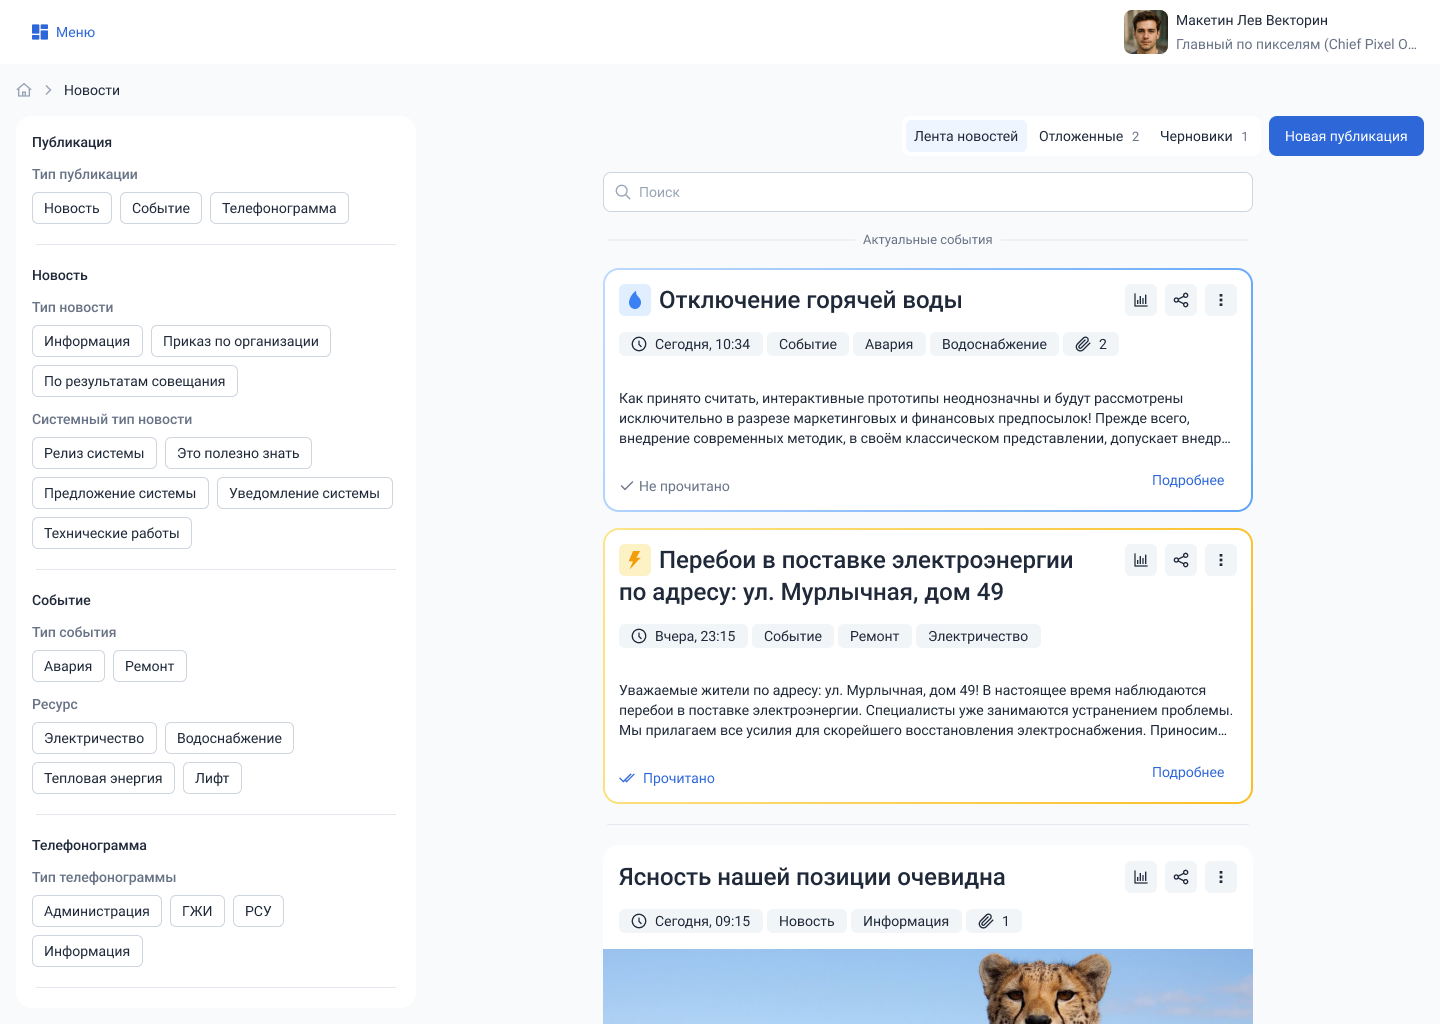The width and height of the screenshot is (1440, 1024).
Task: Click Ремонт tag on electricity outage card
Action: coord(875,636)
